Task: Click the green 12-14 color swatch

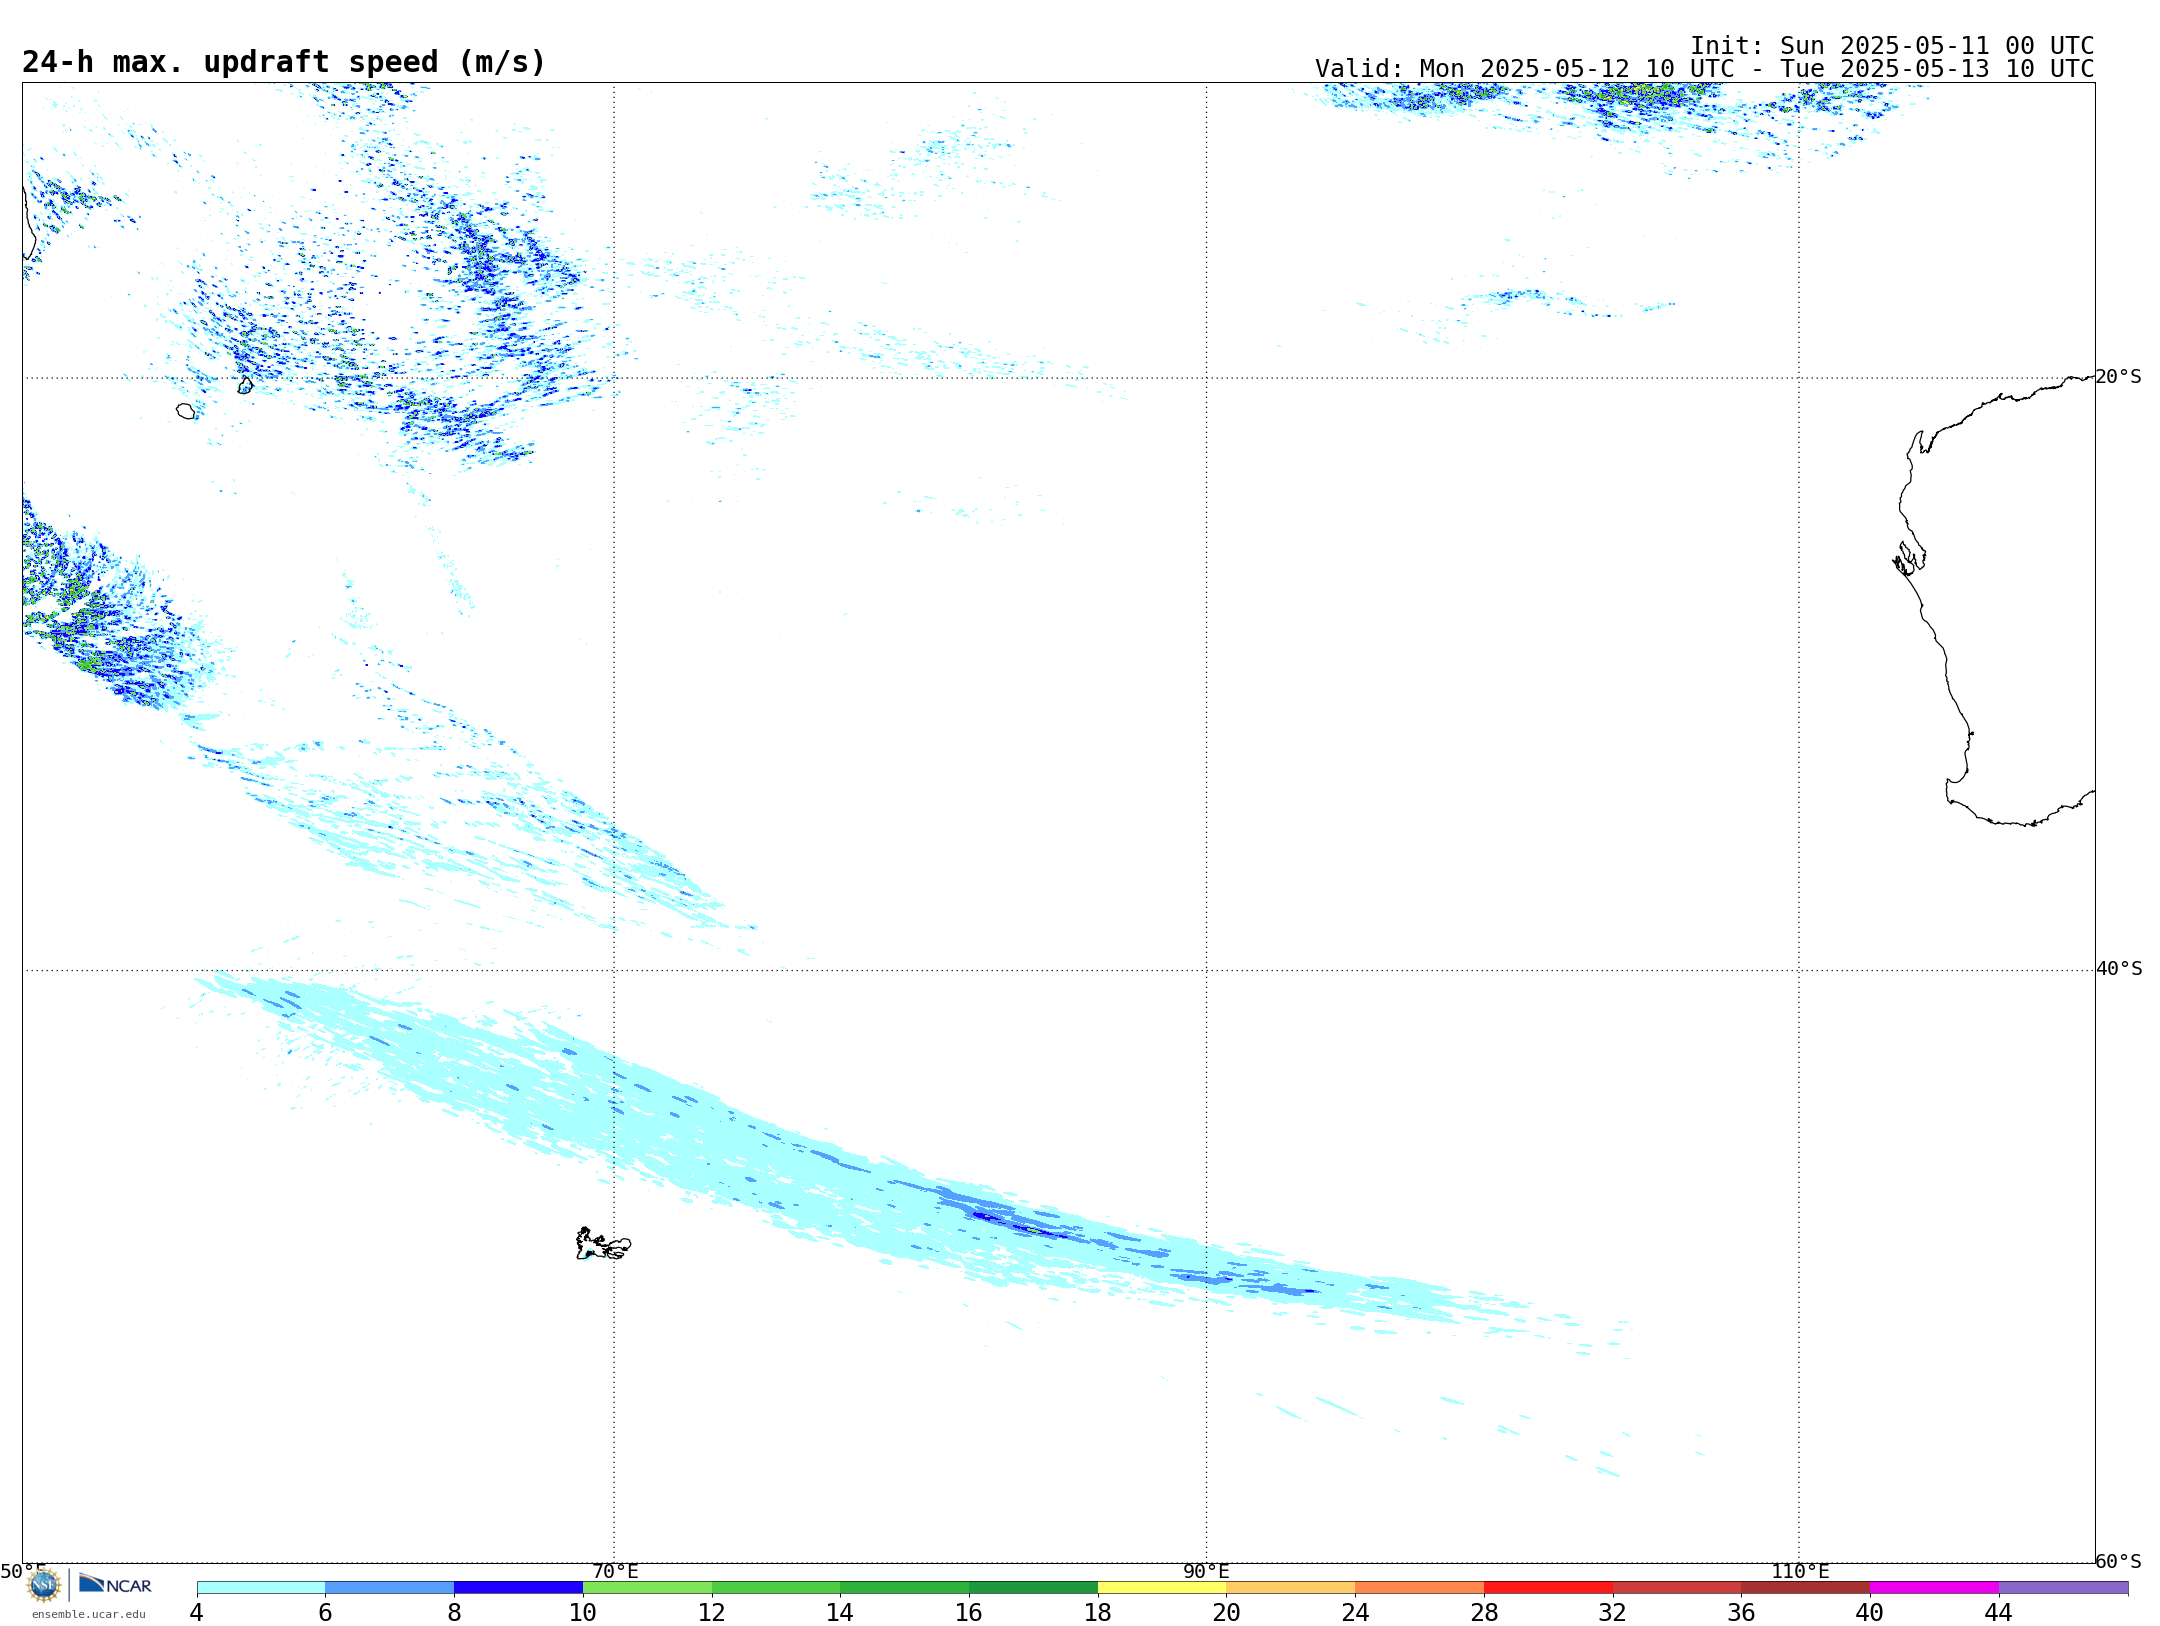Action: [776, 1588]
